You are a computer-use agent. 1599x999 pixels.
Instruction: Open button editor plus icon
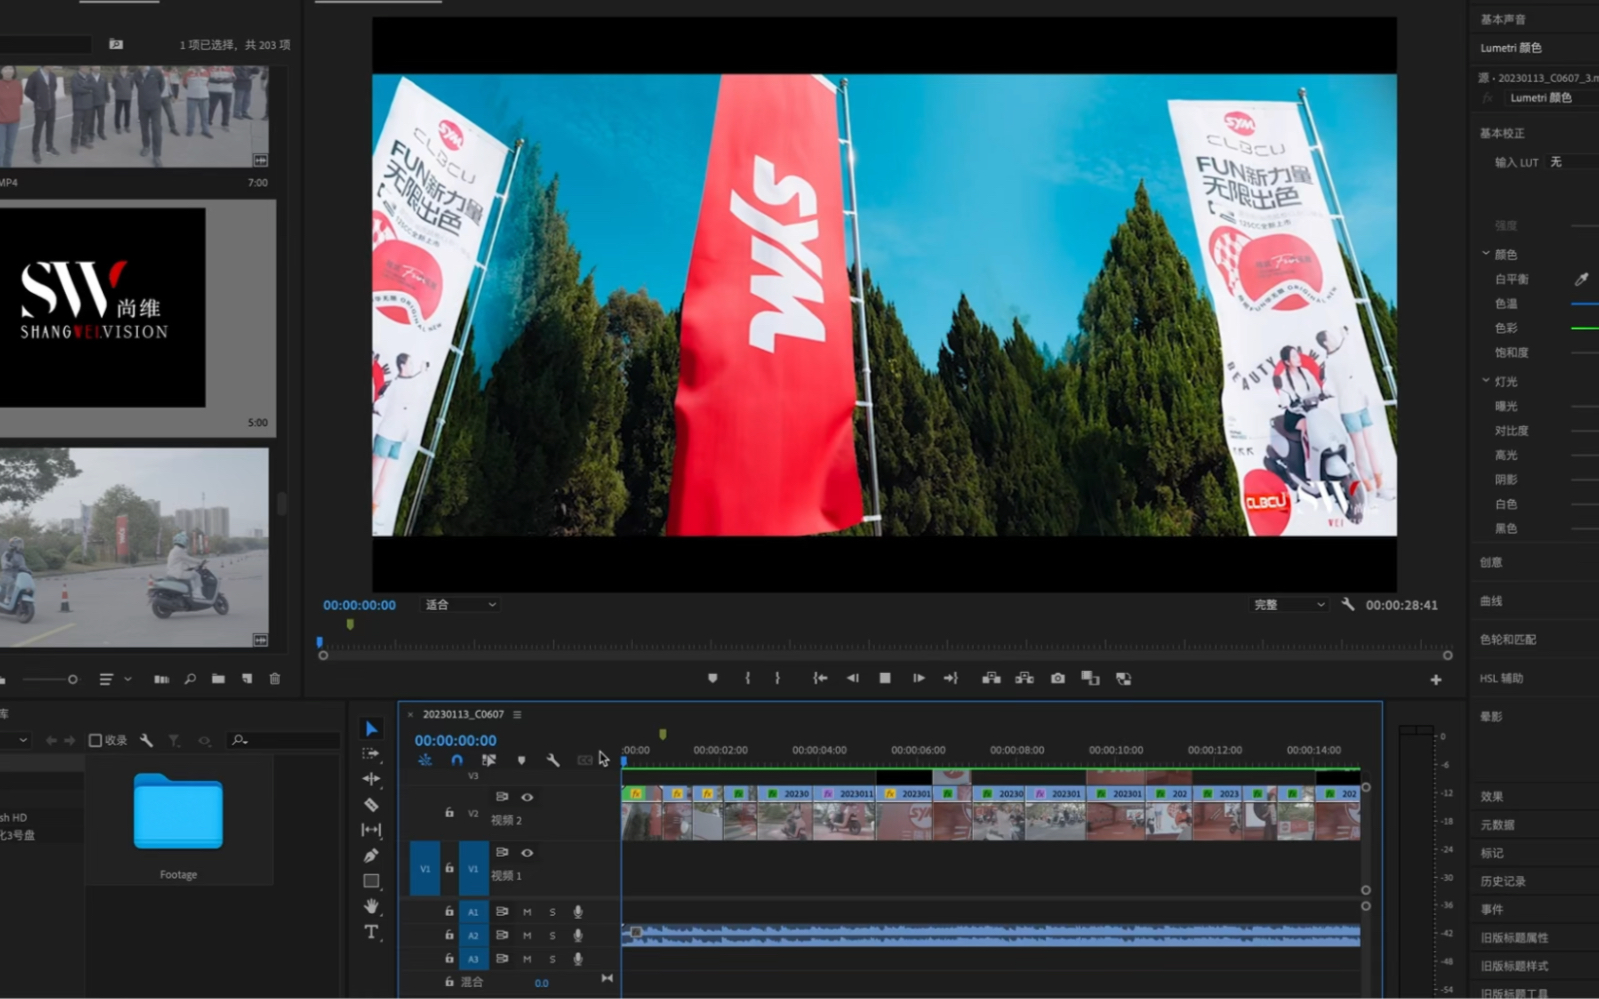pos(1436,679)
